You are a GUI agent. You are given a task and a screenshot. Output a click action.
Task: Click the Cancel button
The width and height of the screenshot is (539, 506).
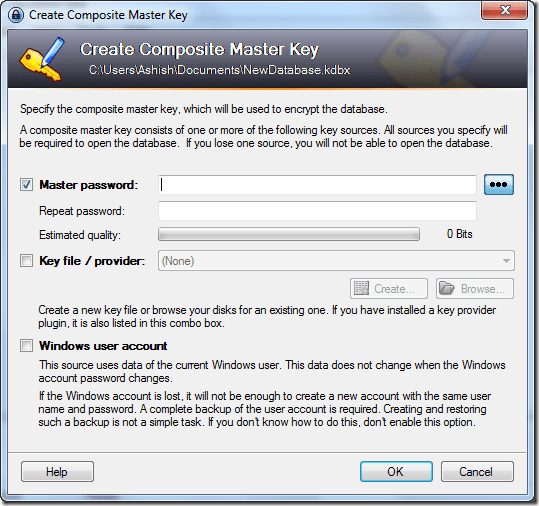(477, 471)
